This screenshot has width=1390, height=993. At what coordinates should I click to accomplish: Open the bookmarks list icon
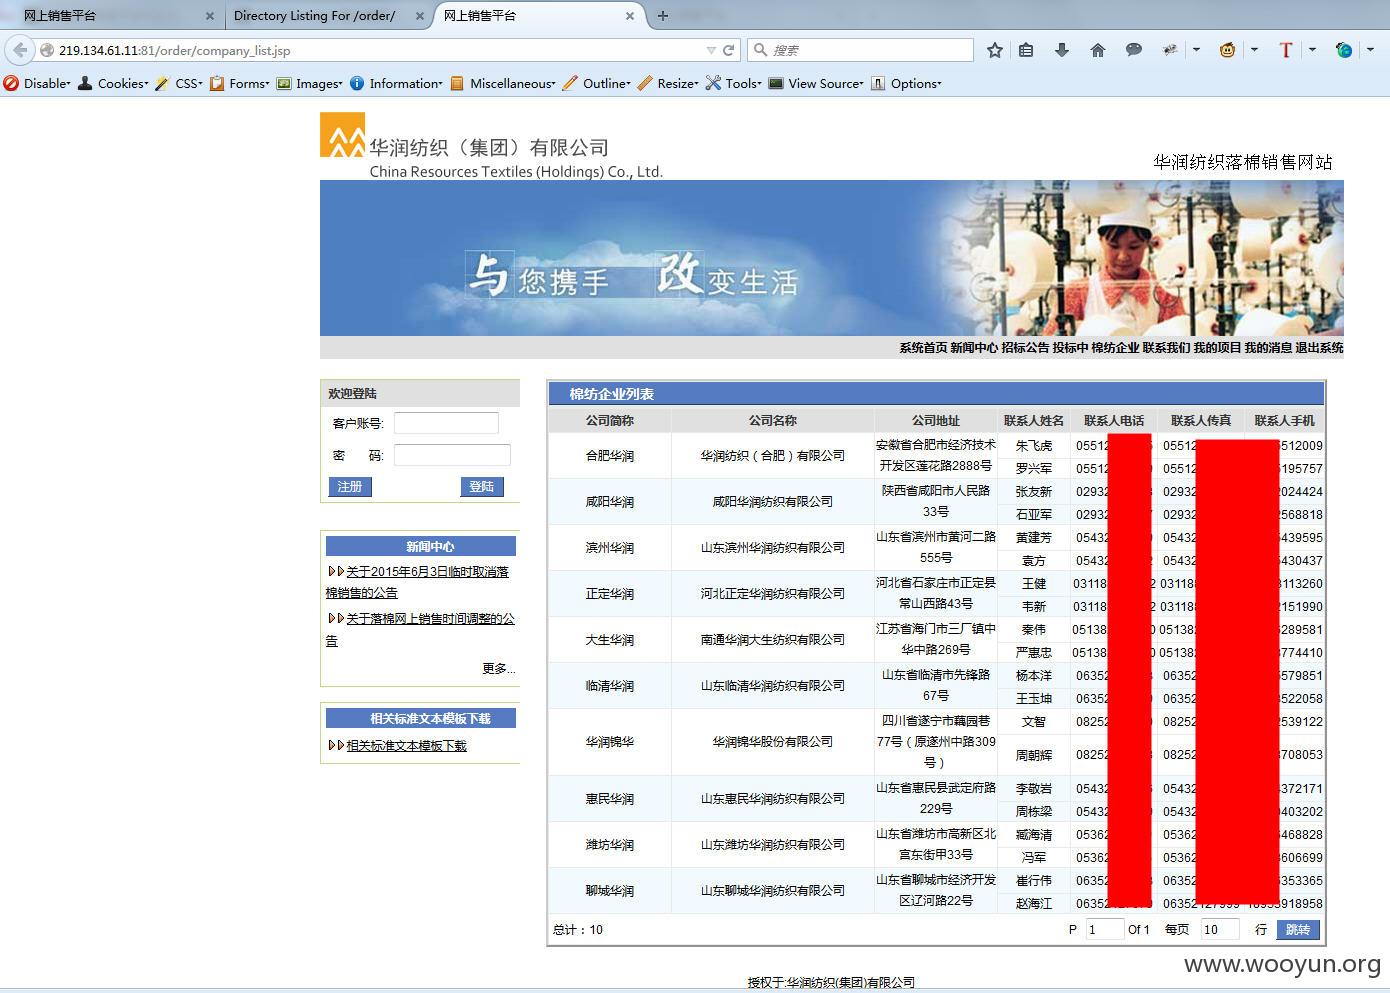click(x=1026, y=50)
